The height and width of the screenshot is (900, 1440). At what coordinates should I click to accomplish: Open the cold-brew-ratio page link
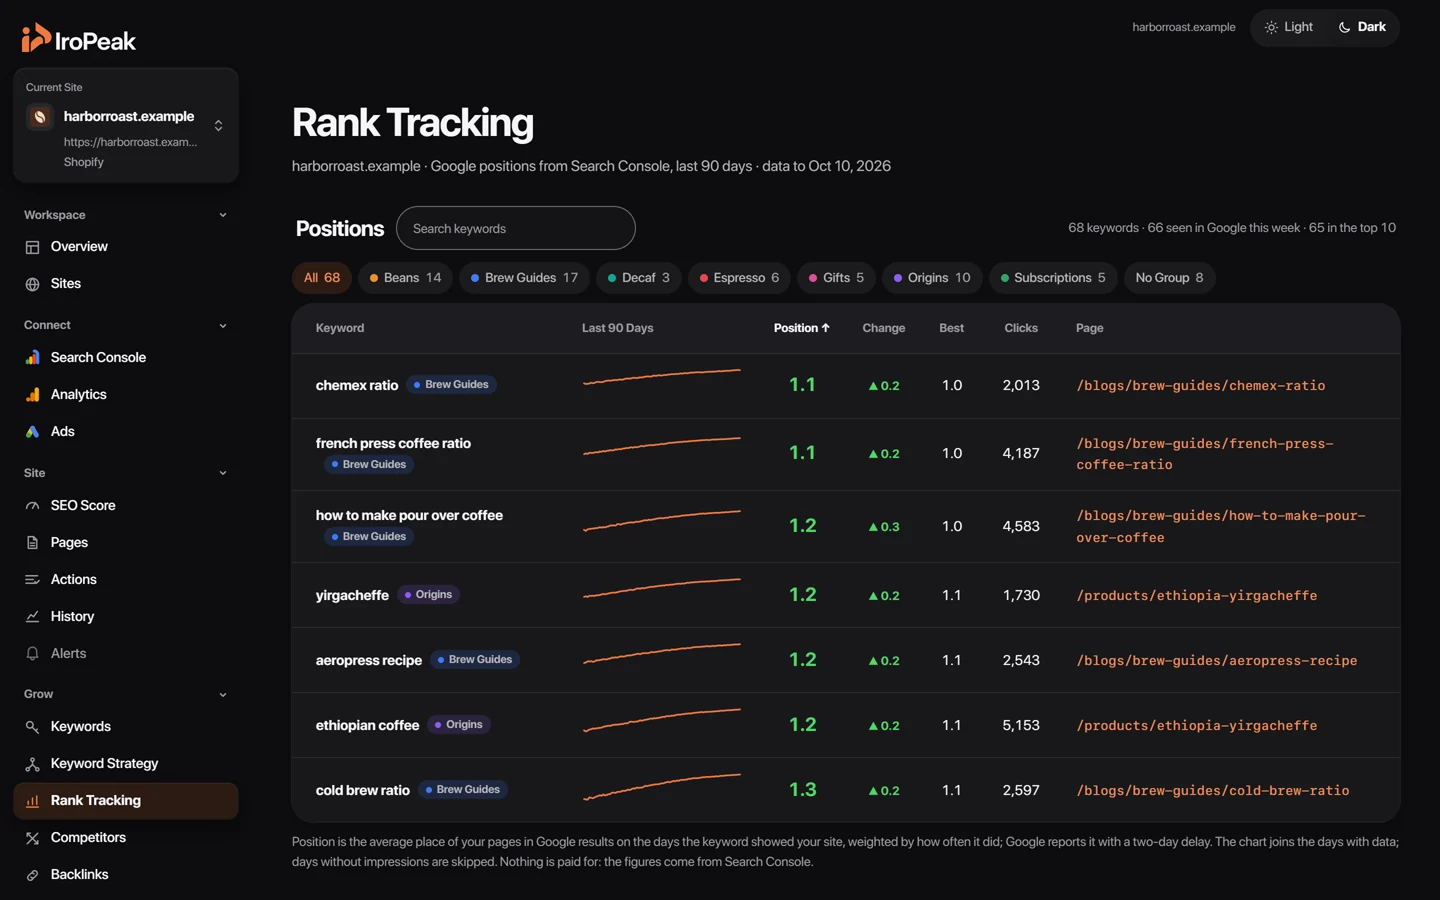(x=1213, y=791)
